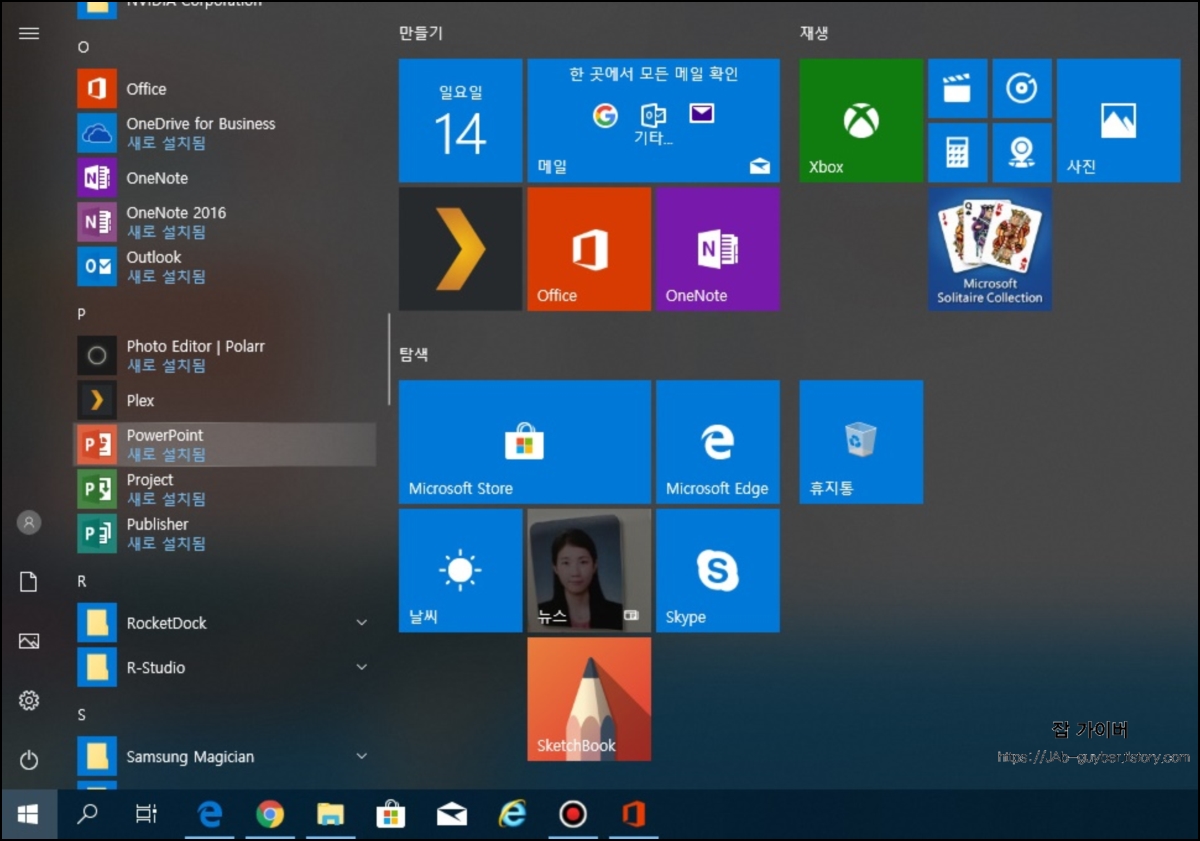Image resolution: width=1200 pixels, height=841 pixels.
Task: Click the 만들기 tile group header
Action: 420,33
